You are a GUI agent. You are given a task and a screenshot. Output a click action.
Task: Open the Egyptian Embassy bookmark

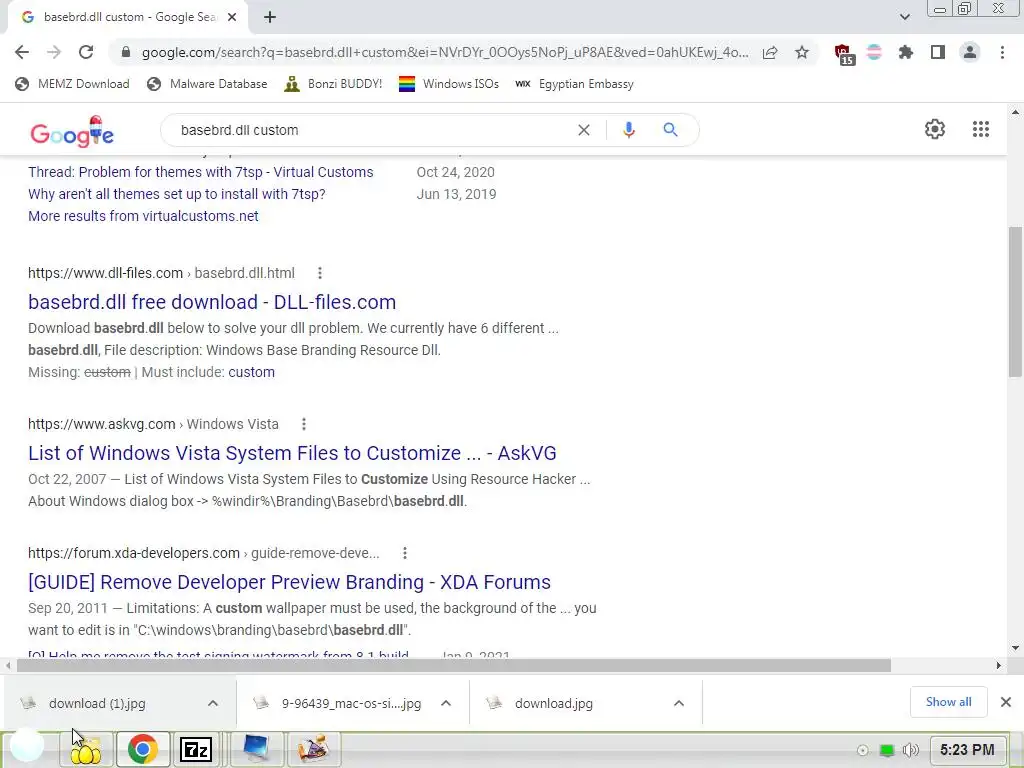pyautogui.click(x=574, y=84)
